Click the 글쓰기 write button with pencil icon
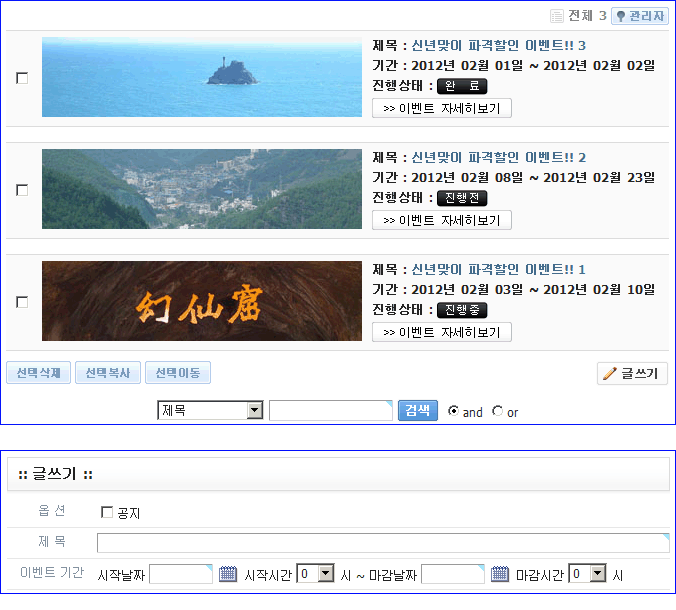 coord(632,374)
